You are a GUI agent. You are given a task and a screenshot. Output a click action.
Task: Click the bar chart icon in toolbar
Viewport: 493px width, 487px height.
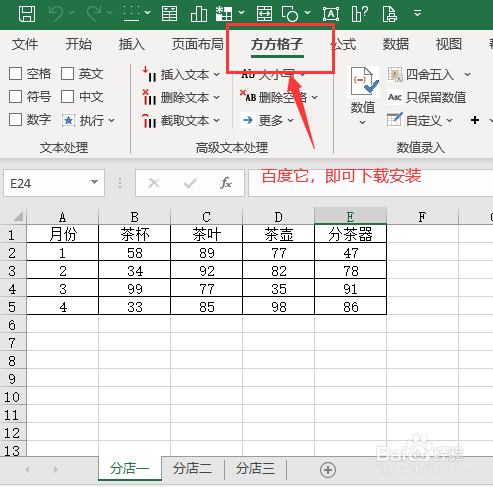[x=199, y=14]
